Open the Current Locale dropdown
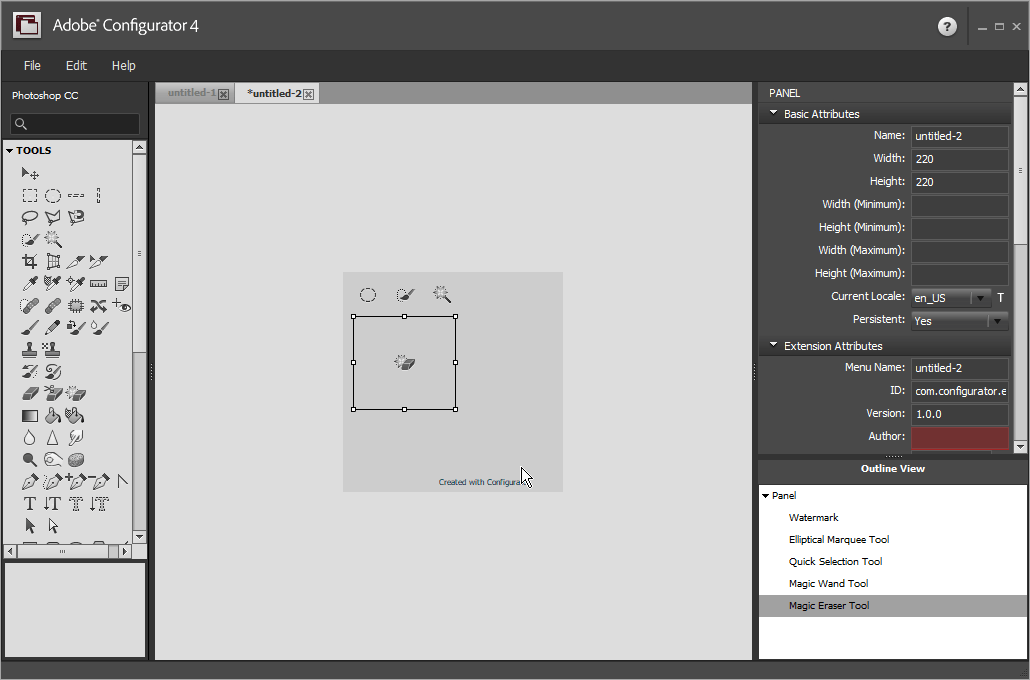Screen dimensions: 1030x680 pyautogui.click(x=951, y=298)
